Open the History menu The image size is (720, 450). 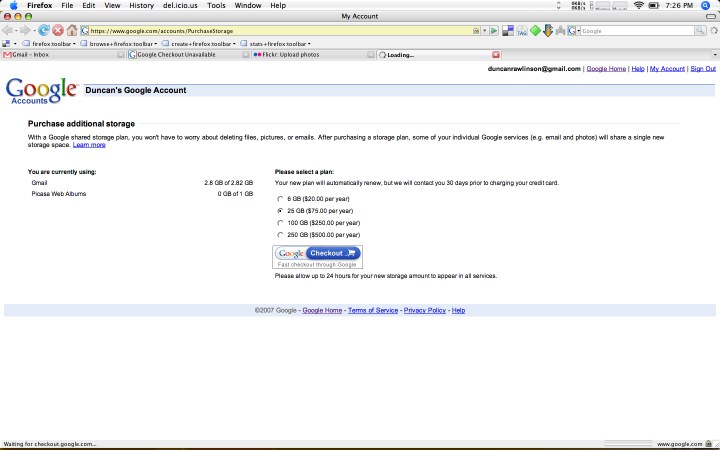tap(141, 6)
